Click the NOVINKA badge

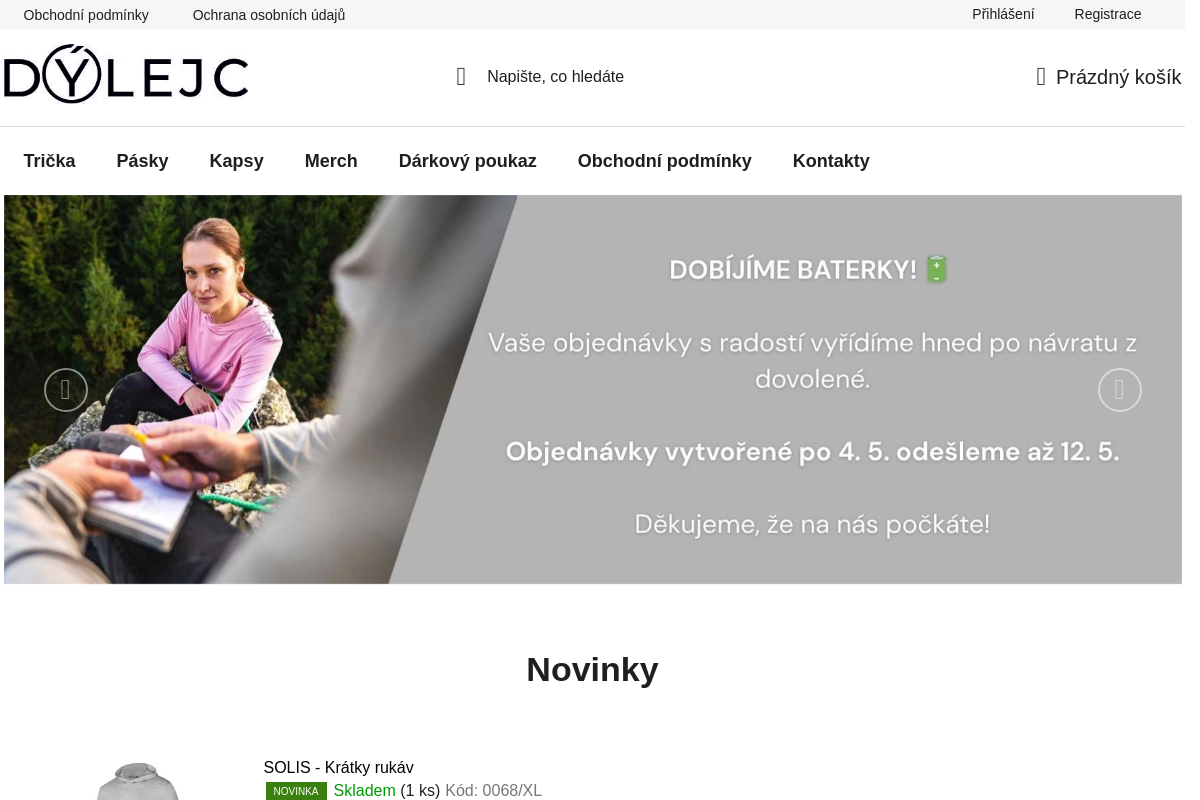pyautogui.click(x=296, y=791)
